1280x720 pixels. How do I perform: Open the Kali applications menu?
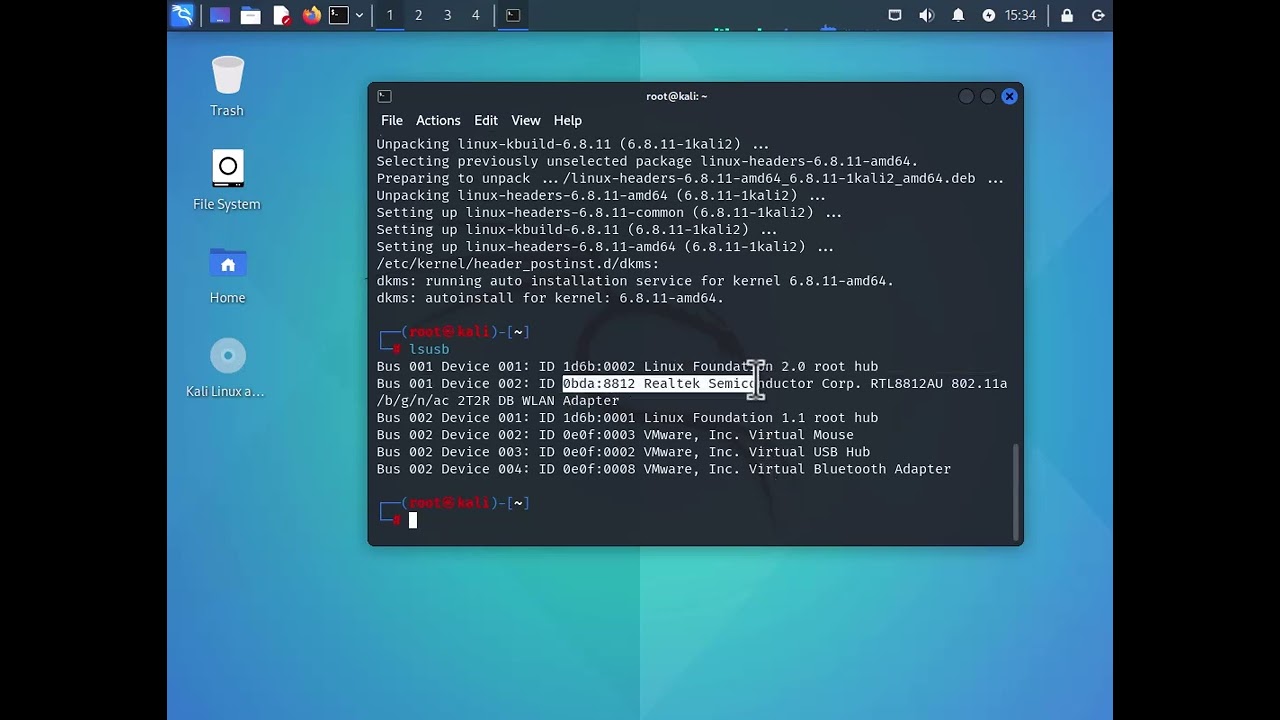point(182,15)
